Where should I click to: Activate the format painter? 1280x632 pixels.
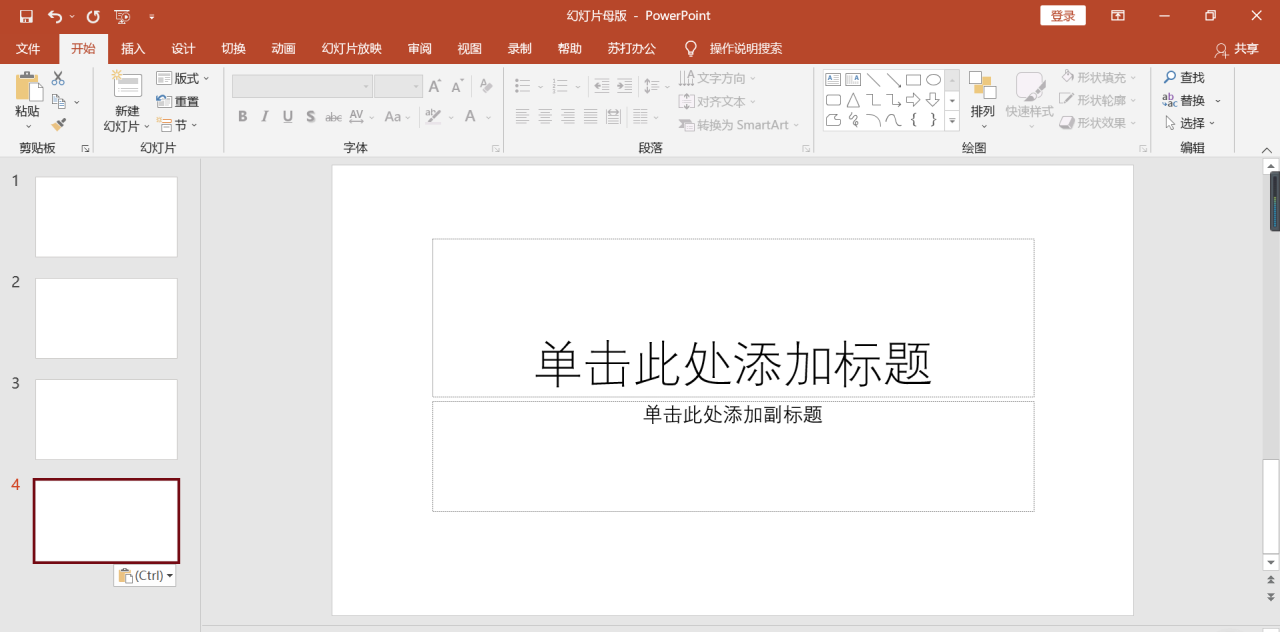[x=57, y=122]
